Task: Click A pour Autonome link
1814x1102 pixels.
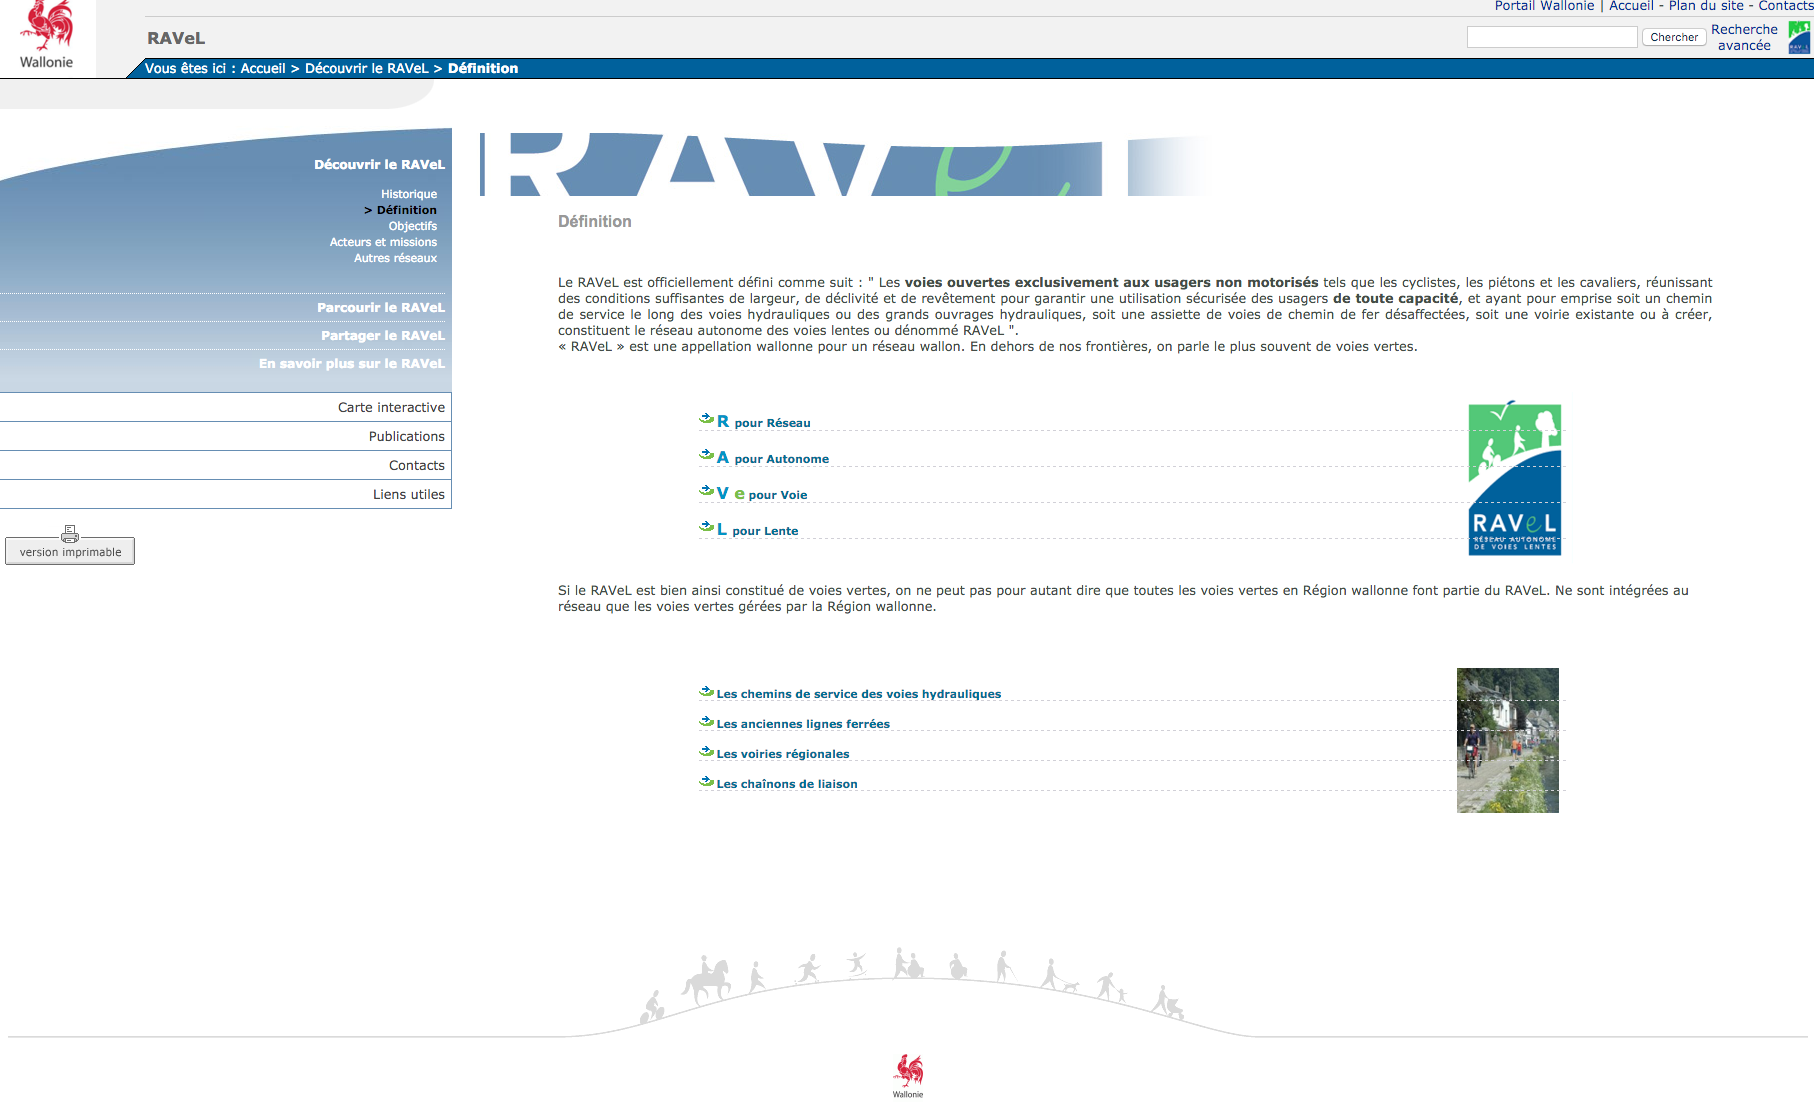Action: pos(773,458)
